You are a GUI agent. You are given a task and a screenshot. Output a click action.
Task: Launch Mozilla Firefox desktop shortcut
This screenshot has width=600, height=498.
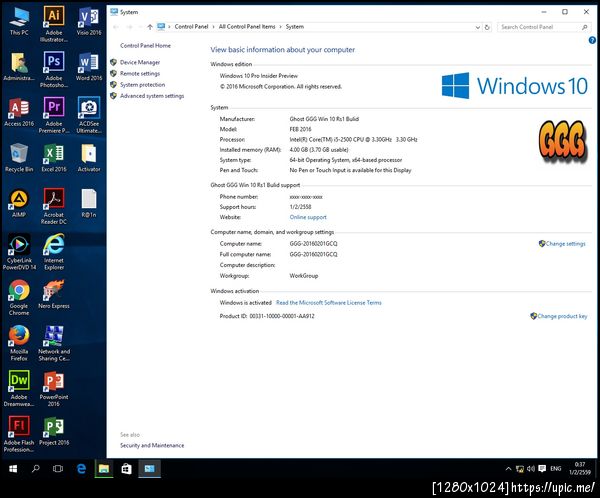point(19,343)
